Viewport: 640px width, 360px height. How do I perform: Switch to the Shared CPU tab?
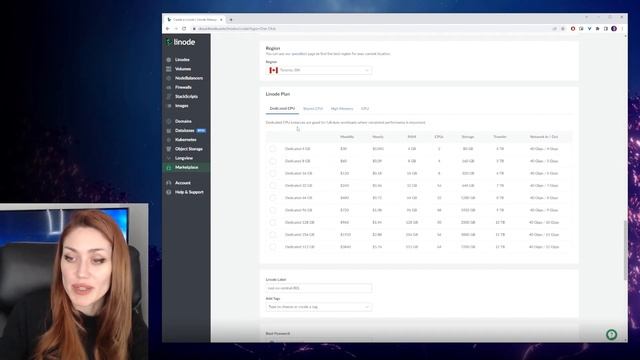[x=313, y=109]
